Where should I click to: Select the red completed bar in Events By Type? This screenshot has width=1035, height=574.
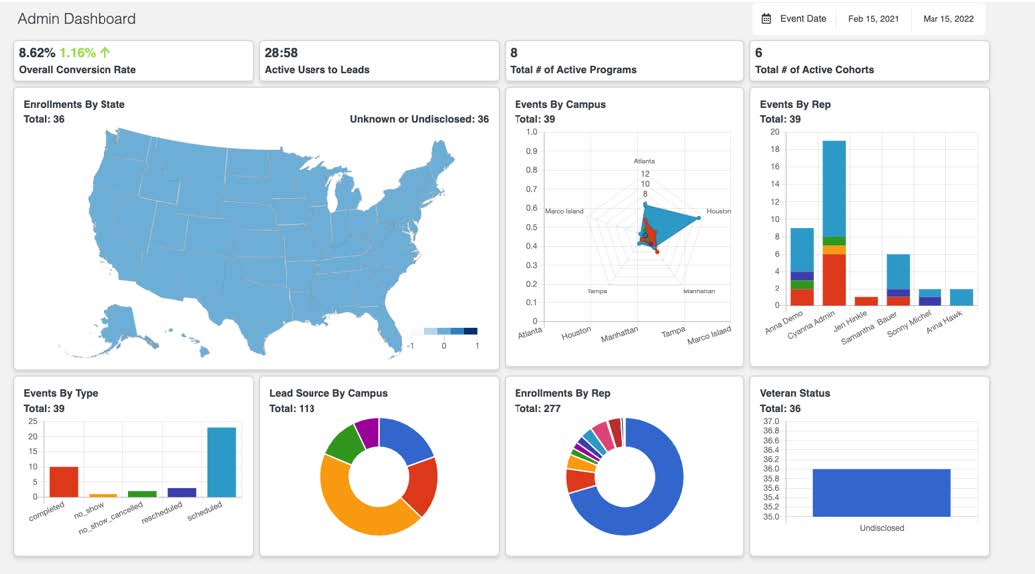tap(64, 482)
